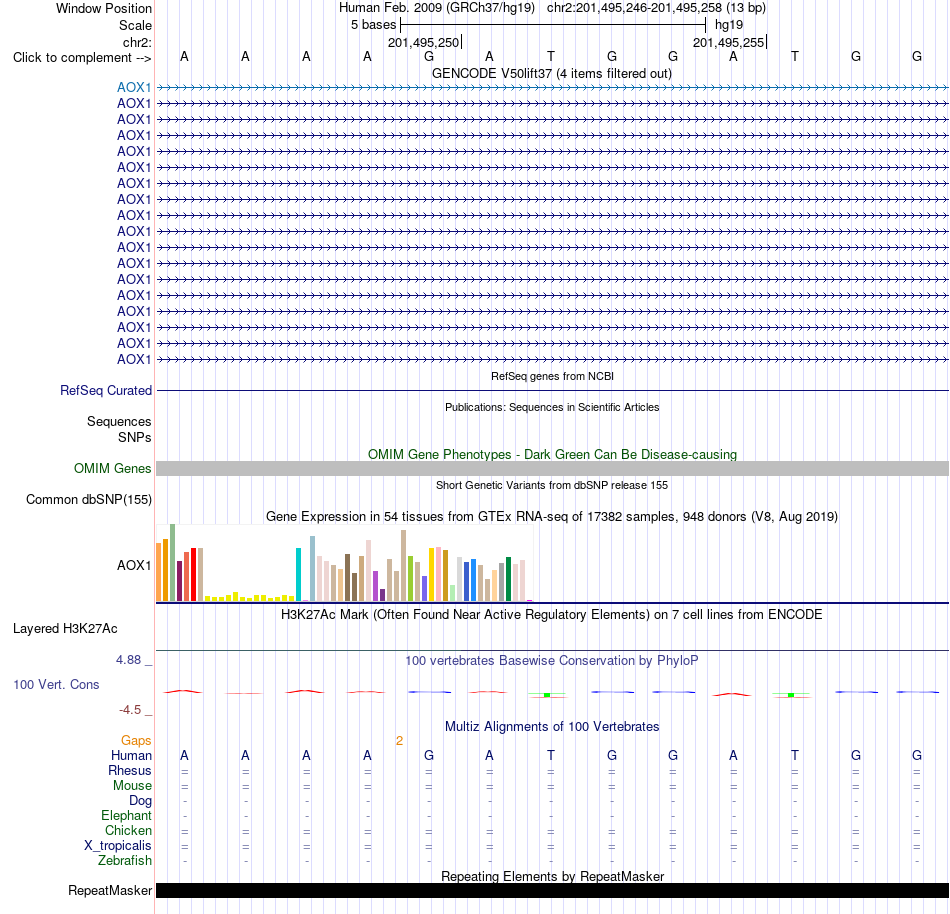Click 'Publications: Sequences in Scientific Articles' title
The width and height of the screenshot is (950, 914).
[x=552, y=407]
